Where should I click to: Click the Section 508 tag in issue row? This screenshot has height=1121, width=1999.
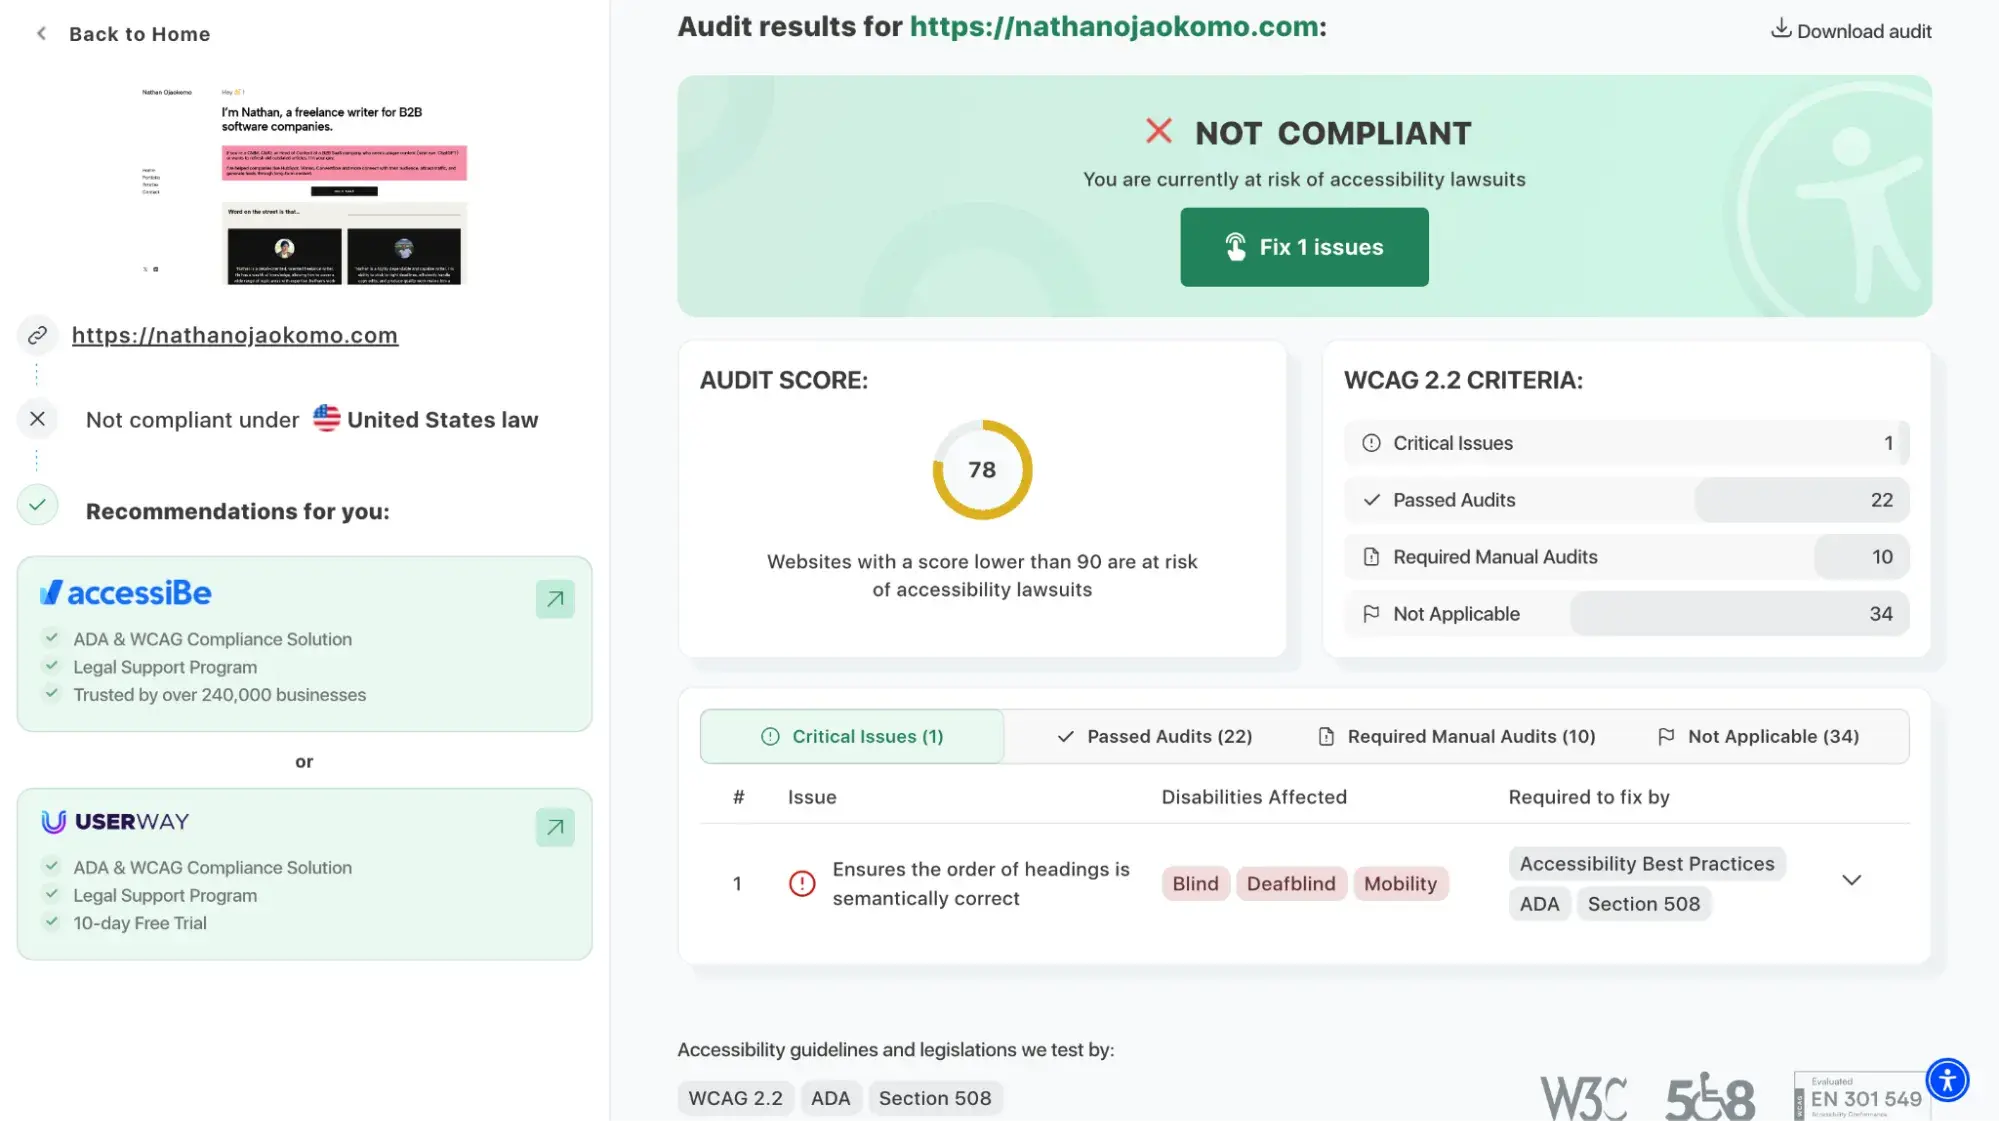pyautogui.click(x=1643, y=904)
